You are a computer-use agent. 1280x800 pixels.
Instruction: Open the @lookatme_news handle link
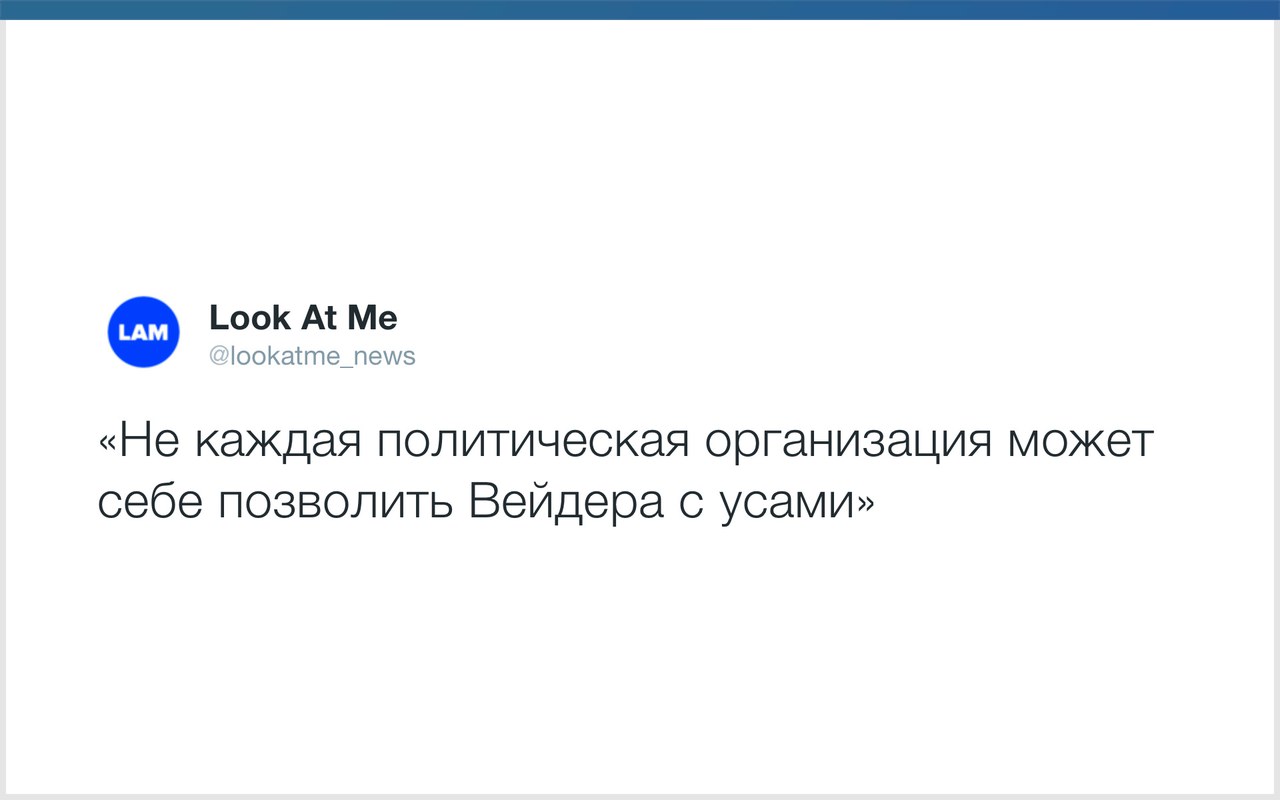coord(311,356)
